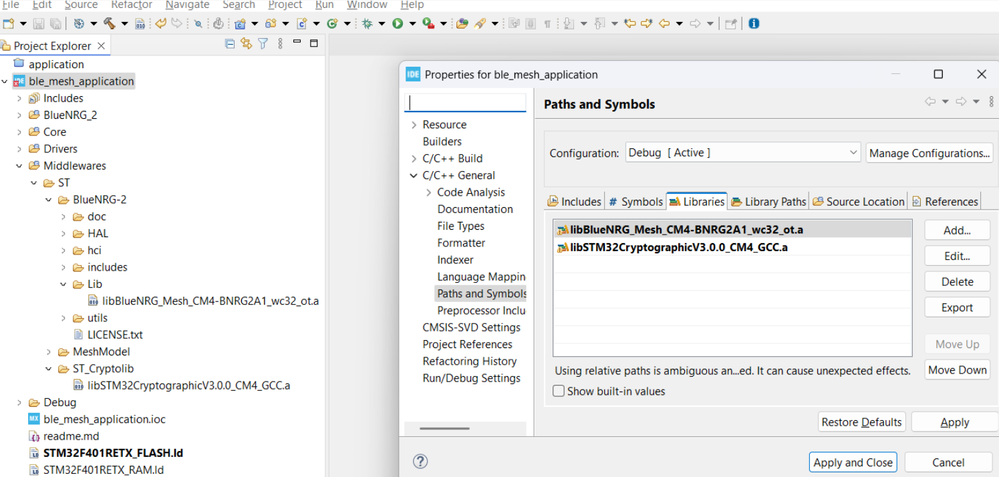The height and width of the screenshot is (477, 999).
Task: Click the Collapse All icon in Project Explorer
Action: (231, 44)
